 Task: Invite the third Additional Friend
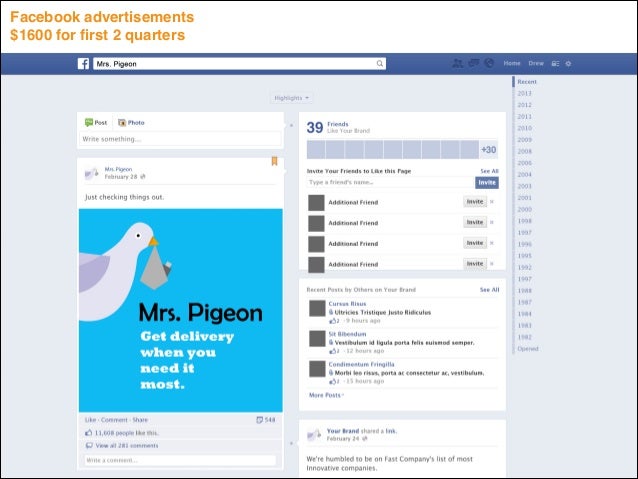click(x=475, y=243)
